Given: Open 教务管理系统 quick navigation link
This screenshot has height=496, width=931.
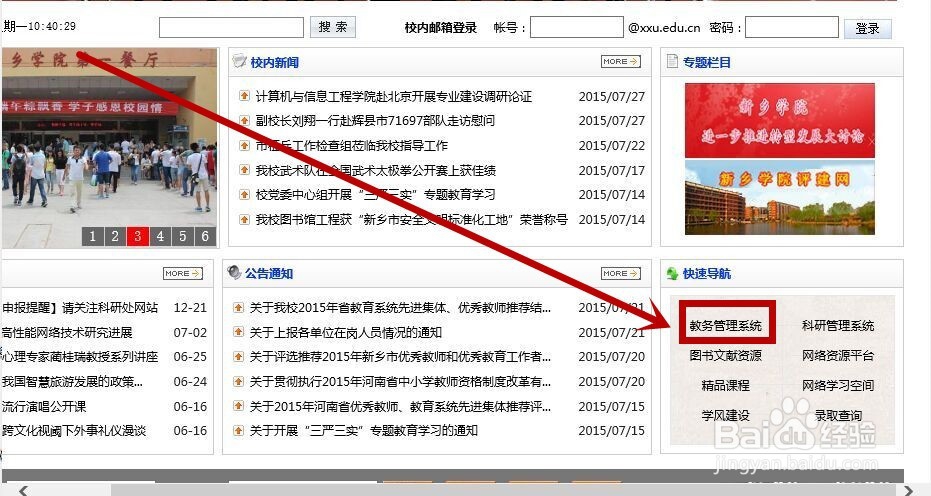Looking at the screenshot, I should [726, 326].
